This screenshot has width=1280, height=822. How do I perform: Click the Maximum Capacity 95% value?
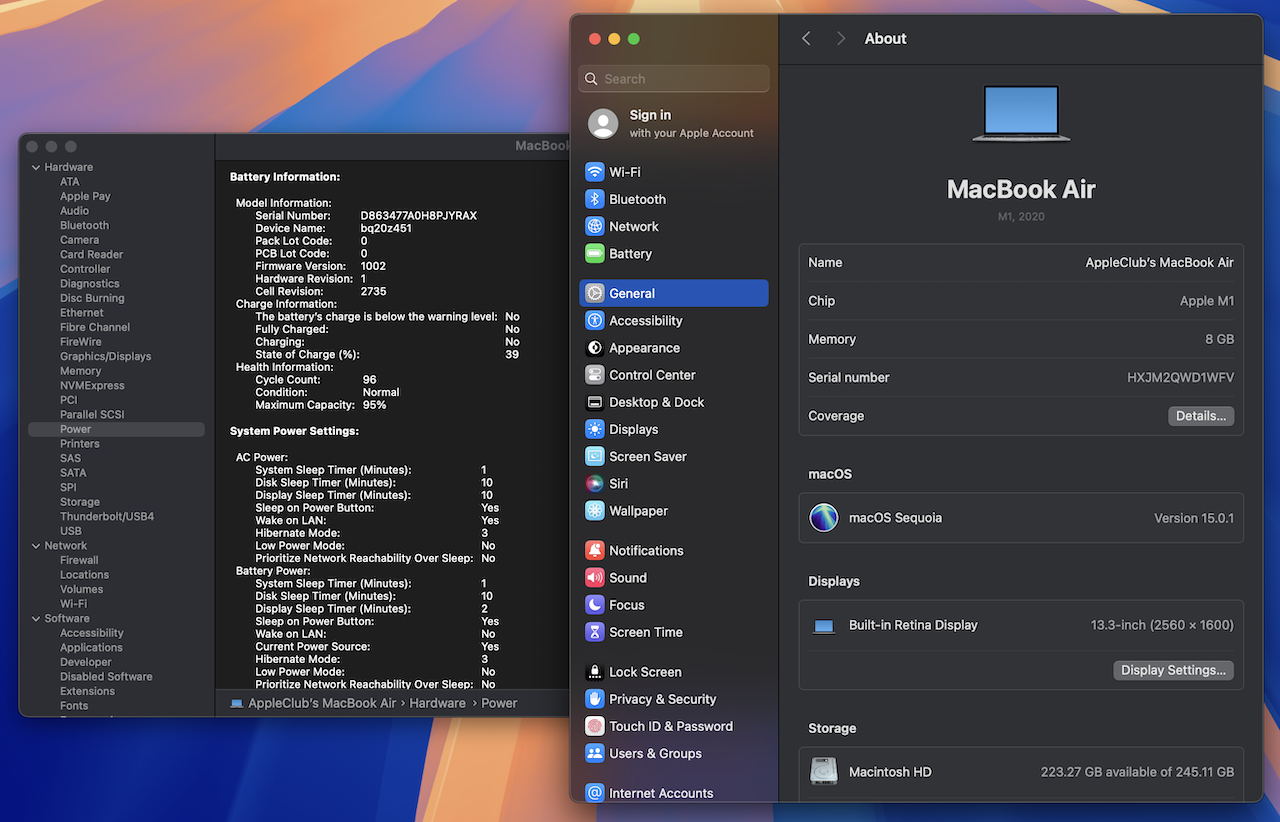coord(374,405)
